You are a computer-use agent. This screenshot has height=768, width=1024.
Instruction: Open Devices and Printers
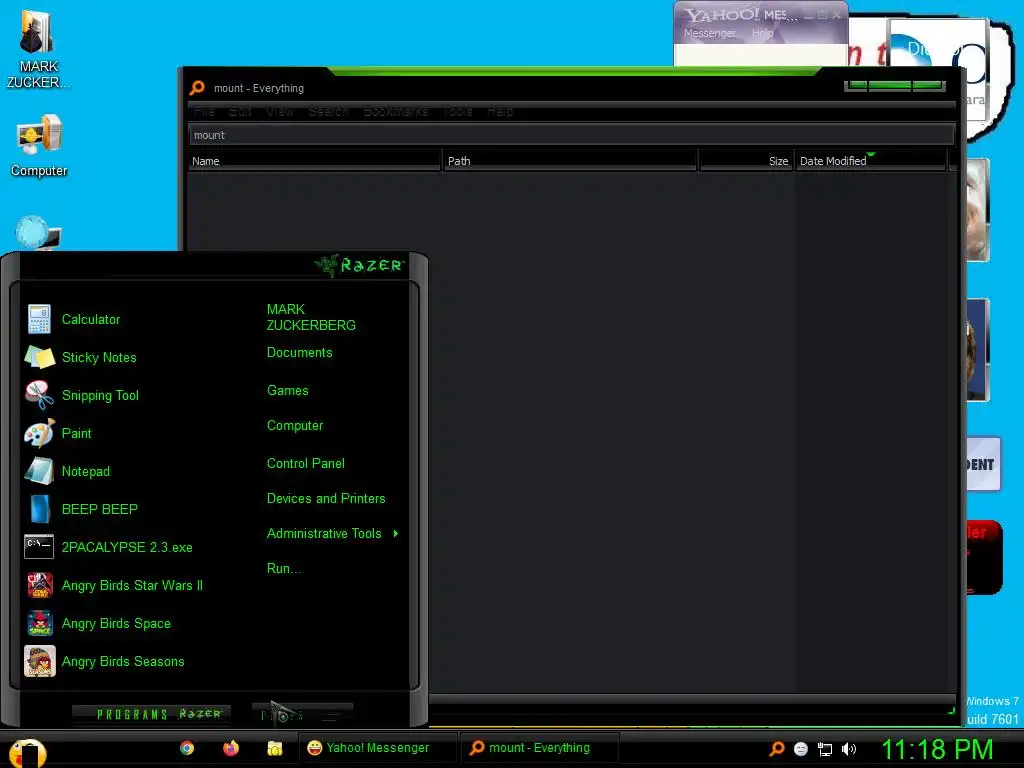click(326, 499)
